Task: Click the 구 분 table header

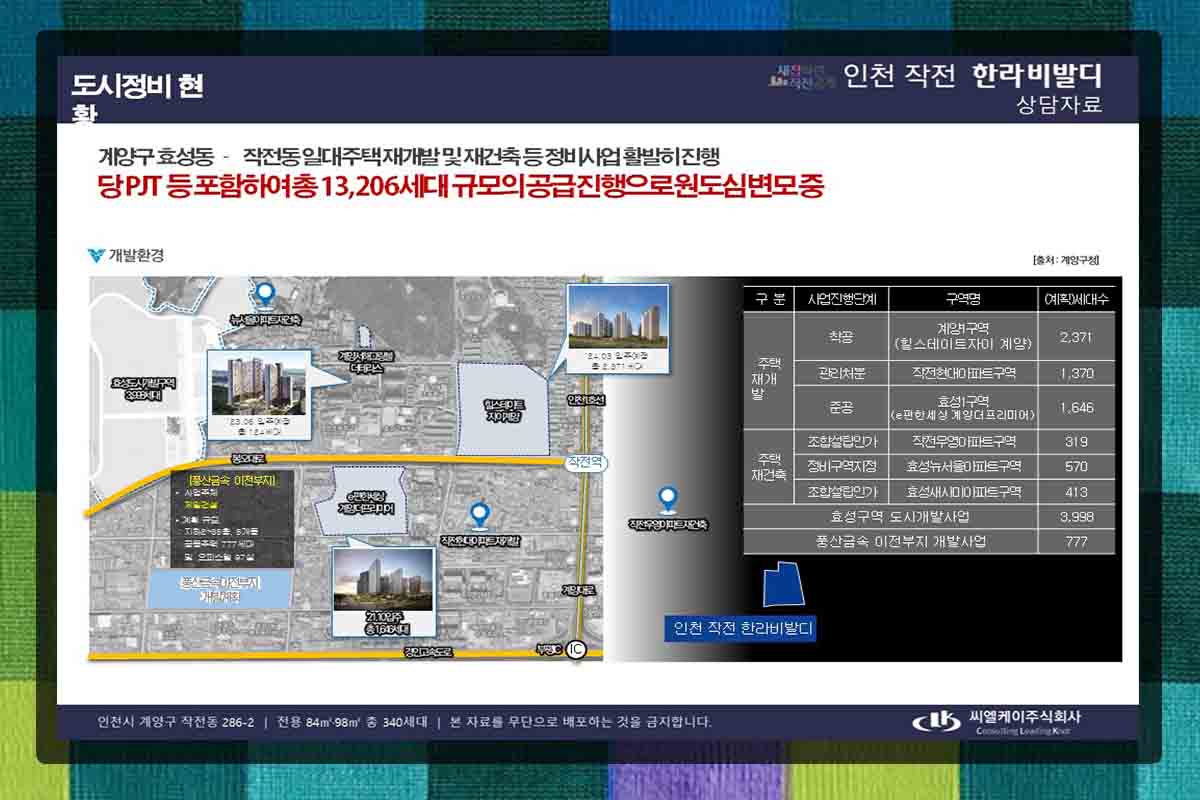Action: click(x=769, y=299)
